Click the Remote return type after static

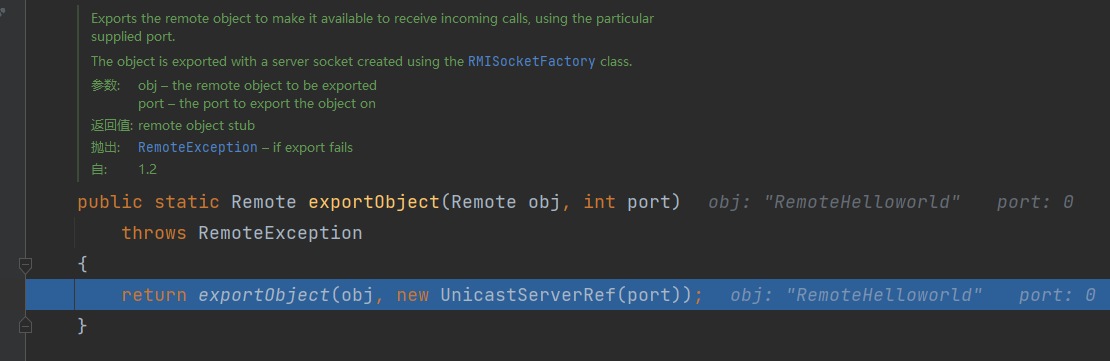(264, 202)
